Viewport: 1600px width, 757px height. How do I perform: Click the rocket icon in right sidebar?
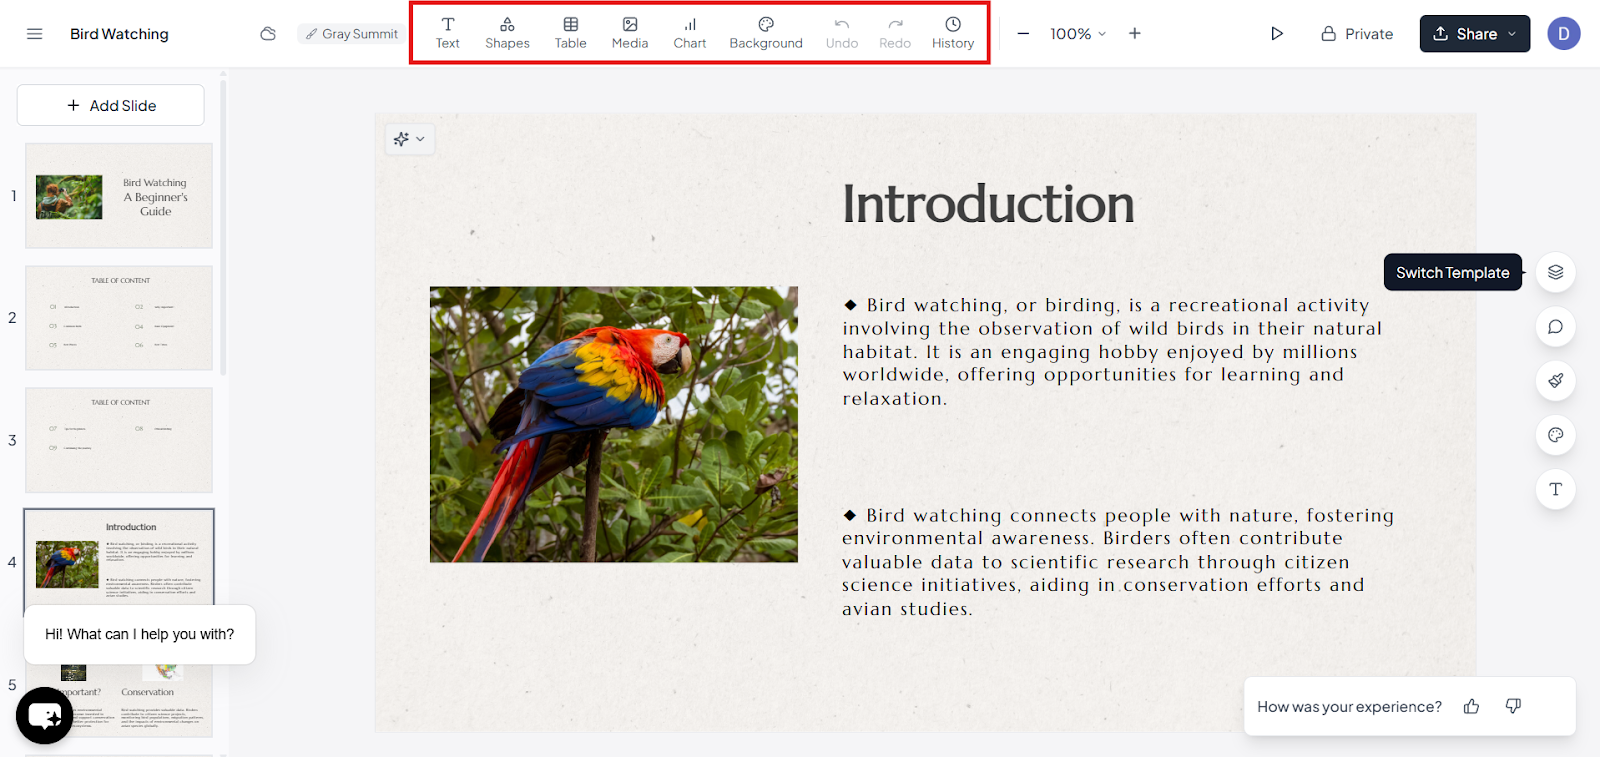pos(1556,381)
